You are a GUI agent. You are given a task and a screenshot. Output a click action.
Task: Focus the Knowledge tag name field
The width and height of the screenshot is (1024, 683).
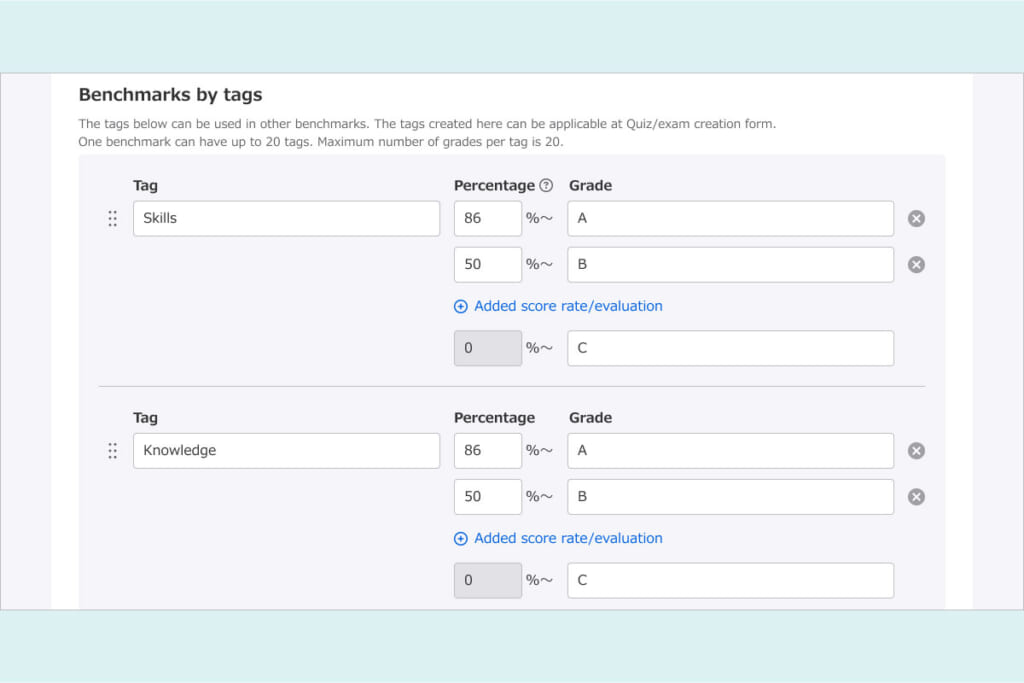point(286,451)
